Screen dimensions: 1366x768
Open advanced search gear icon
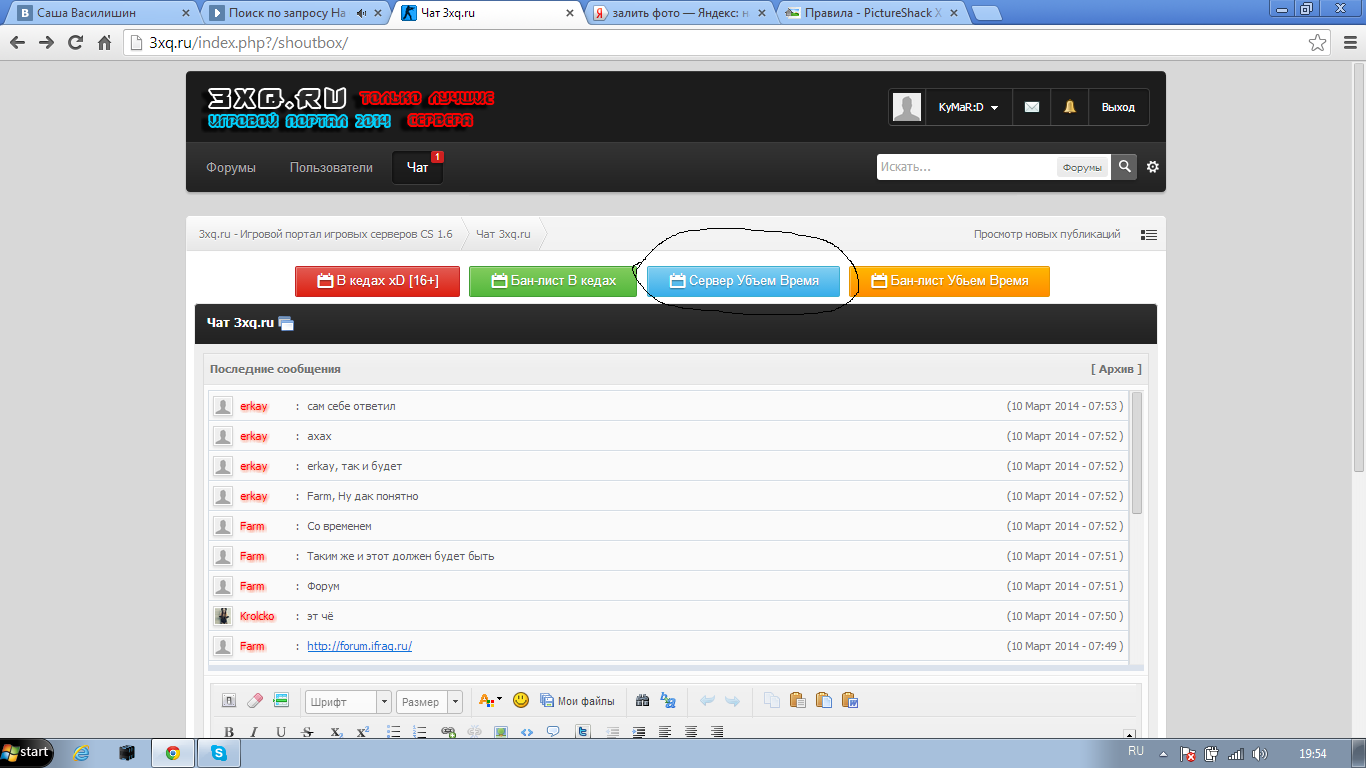1153,167
